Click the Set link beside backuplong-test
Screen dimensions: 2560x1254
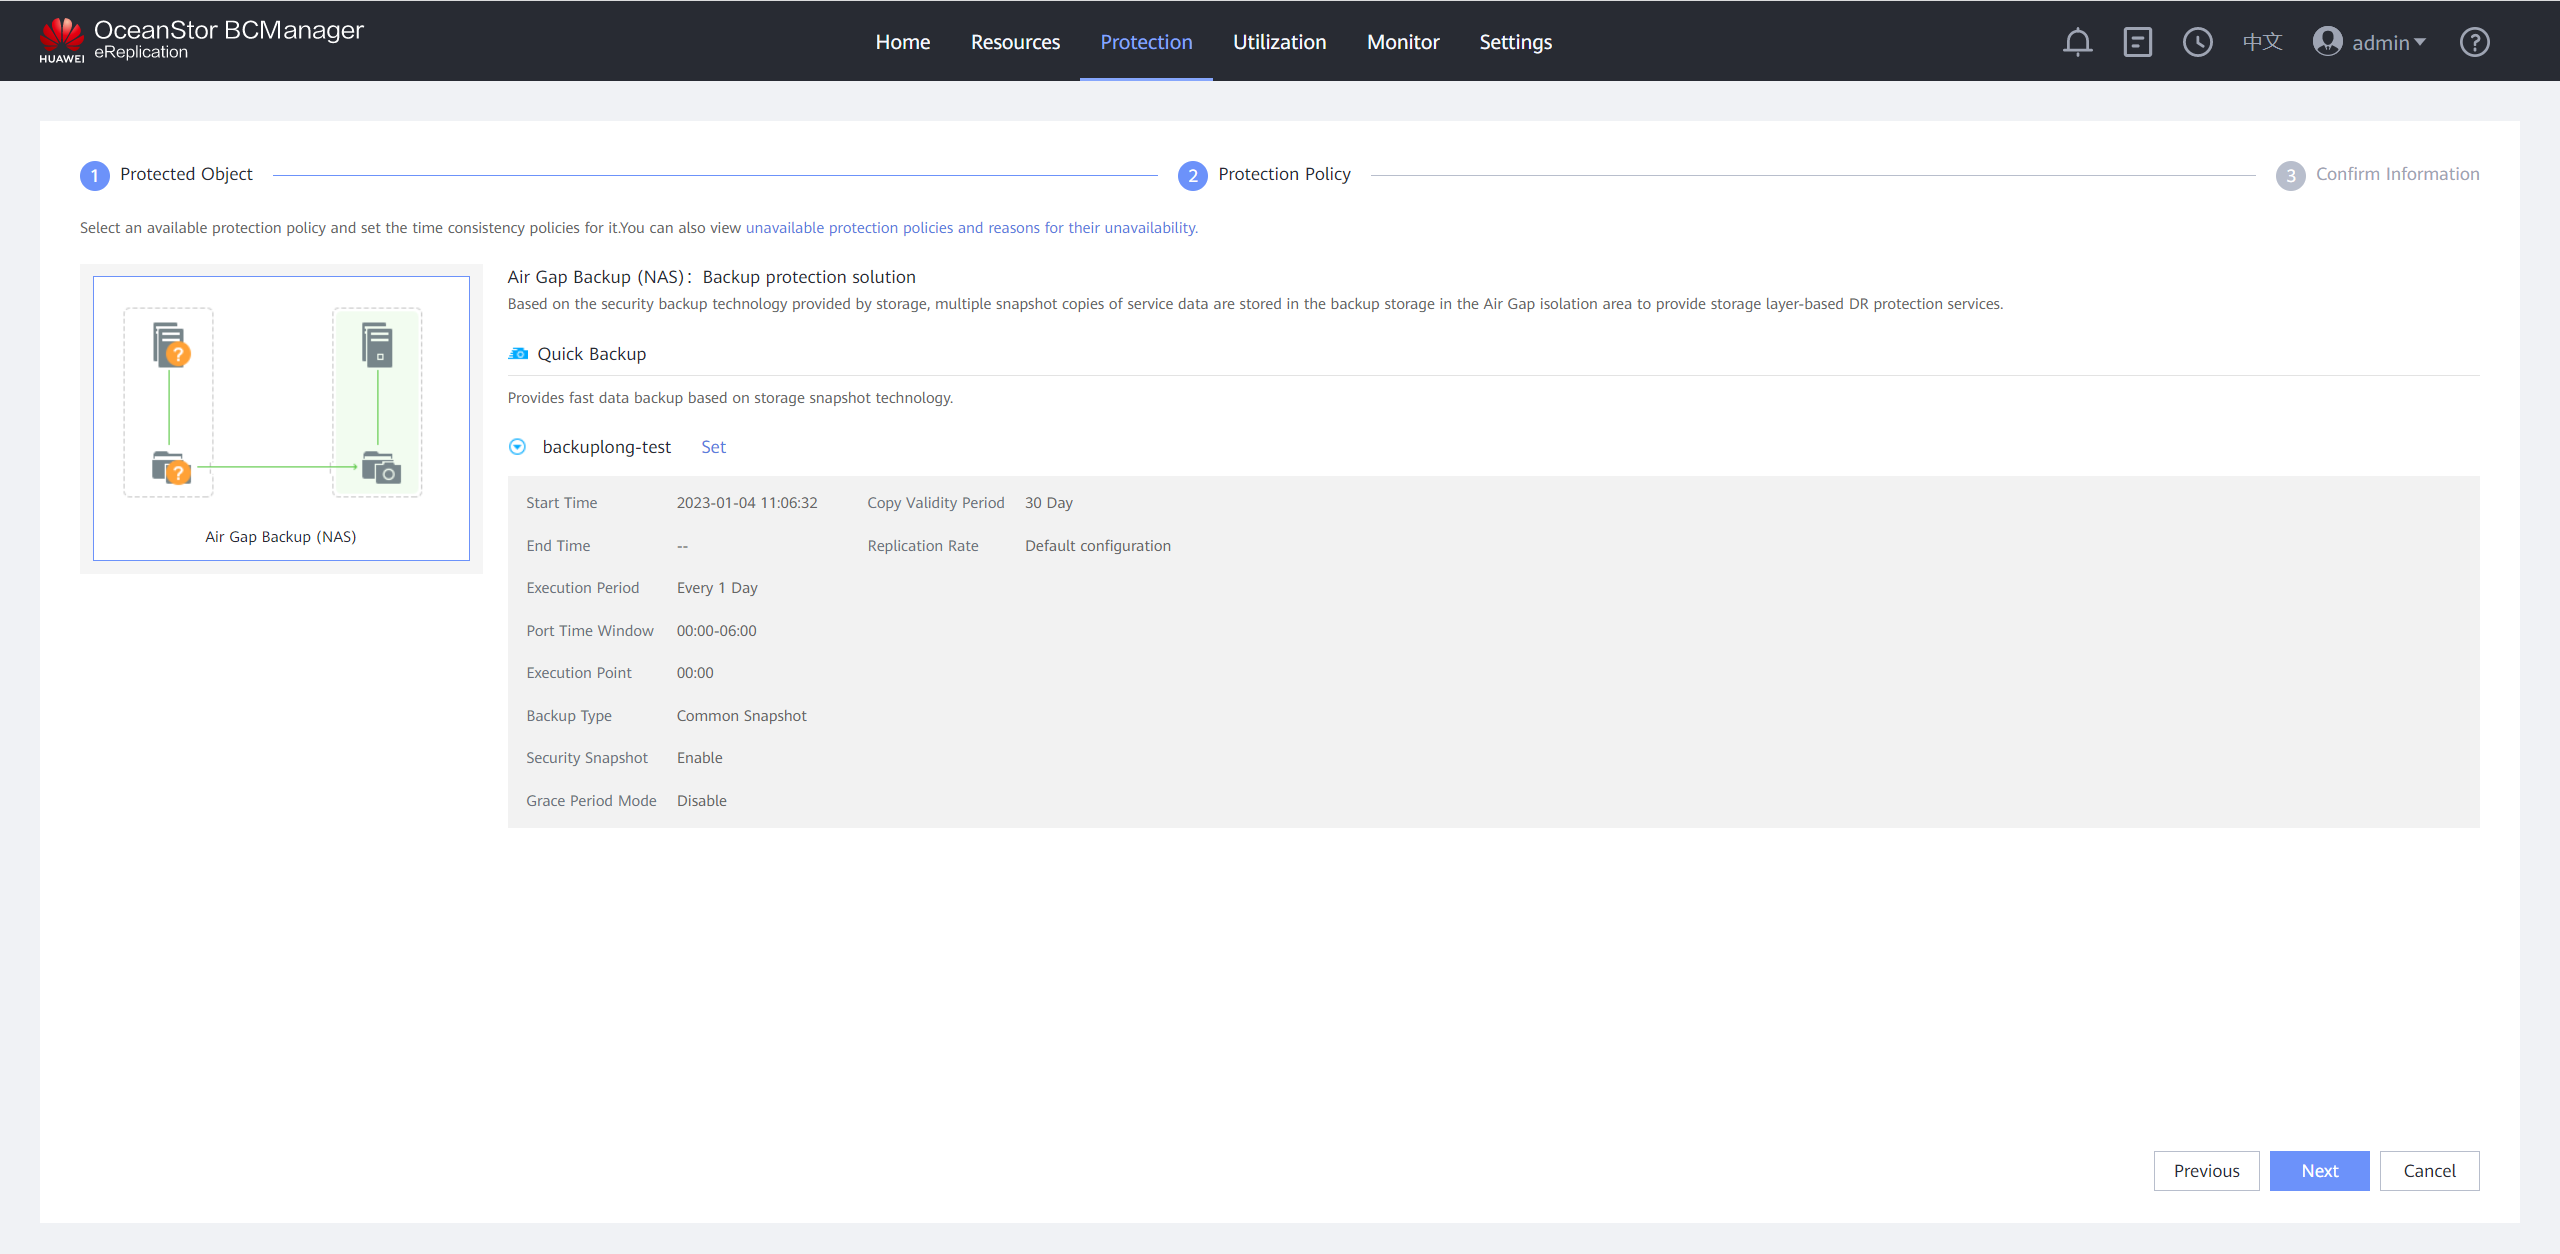pyautogui.click(x=713, y=447)
